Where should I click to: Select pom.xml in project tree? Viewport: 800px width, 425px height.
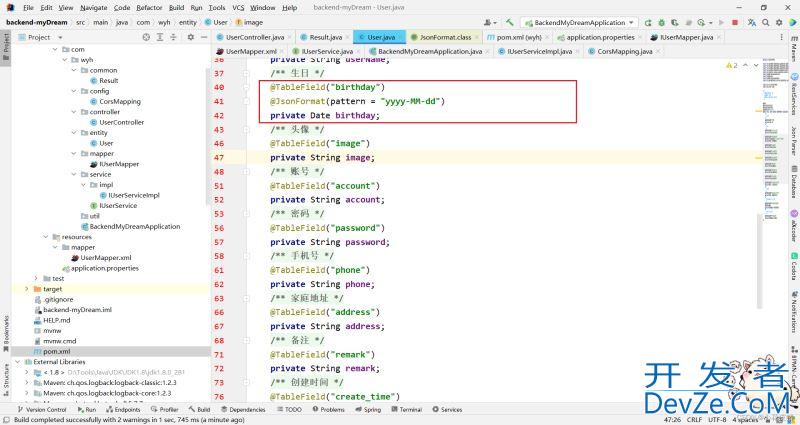click(57, 352)
